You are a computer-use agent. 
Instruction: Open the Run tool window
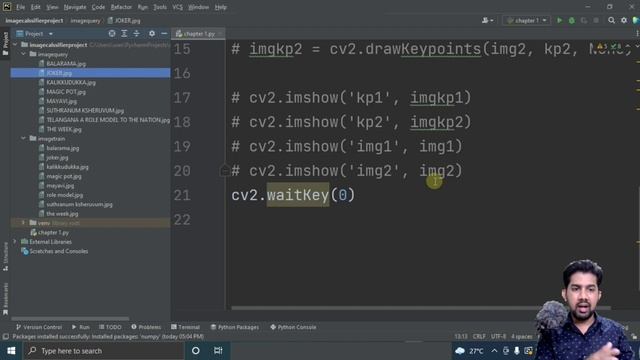pyautogui.click(x=81, y=327)
